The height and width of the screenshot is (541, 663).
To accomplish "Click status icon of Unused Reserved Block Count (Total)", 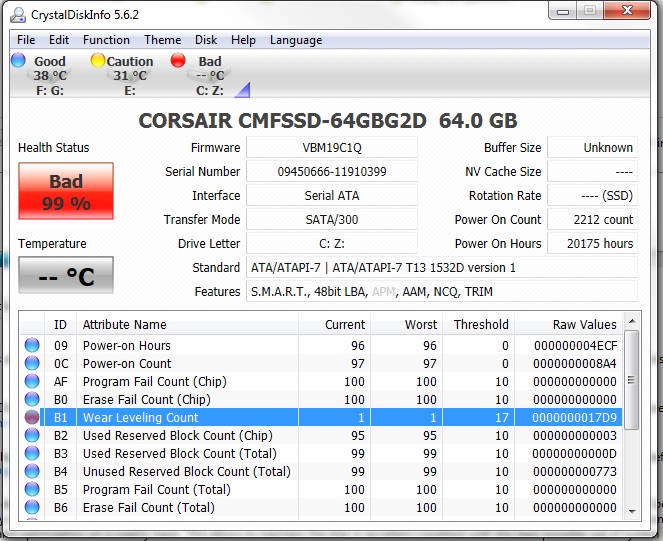I will click(x=32, y=471).
